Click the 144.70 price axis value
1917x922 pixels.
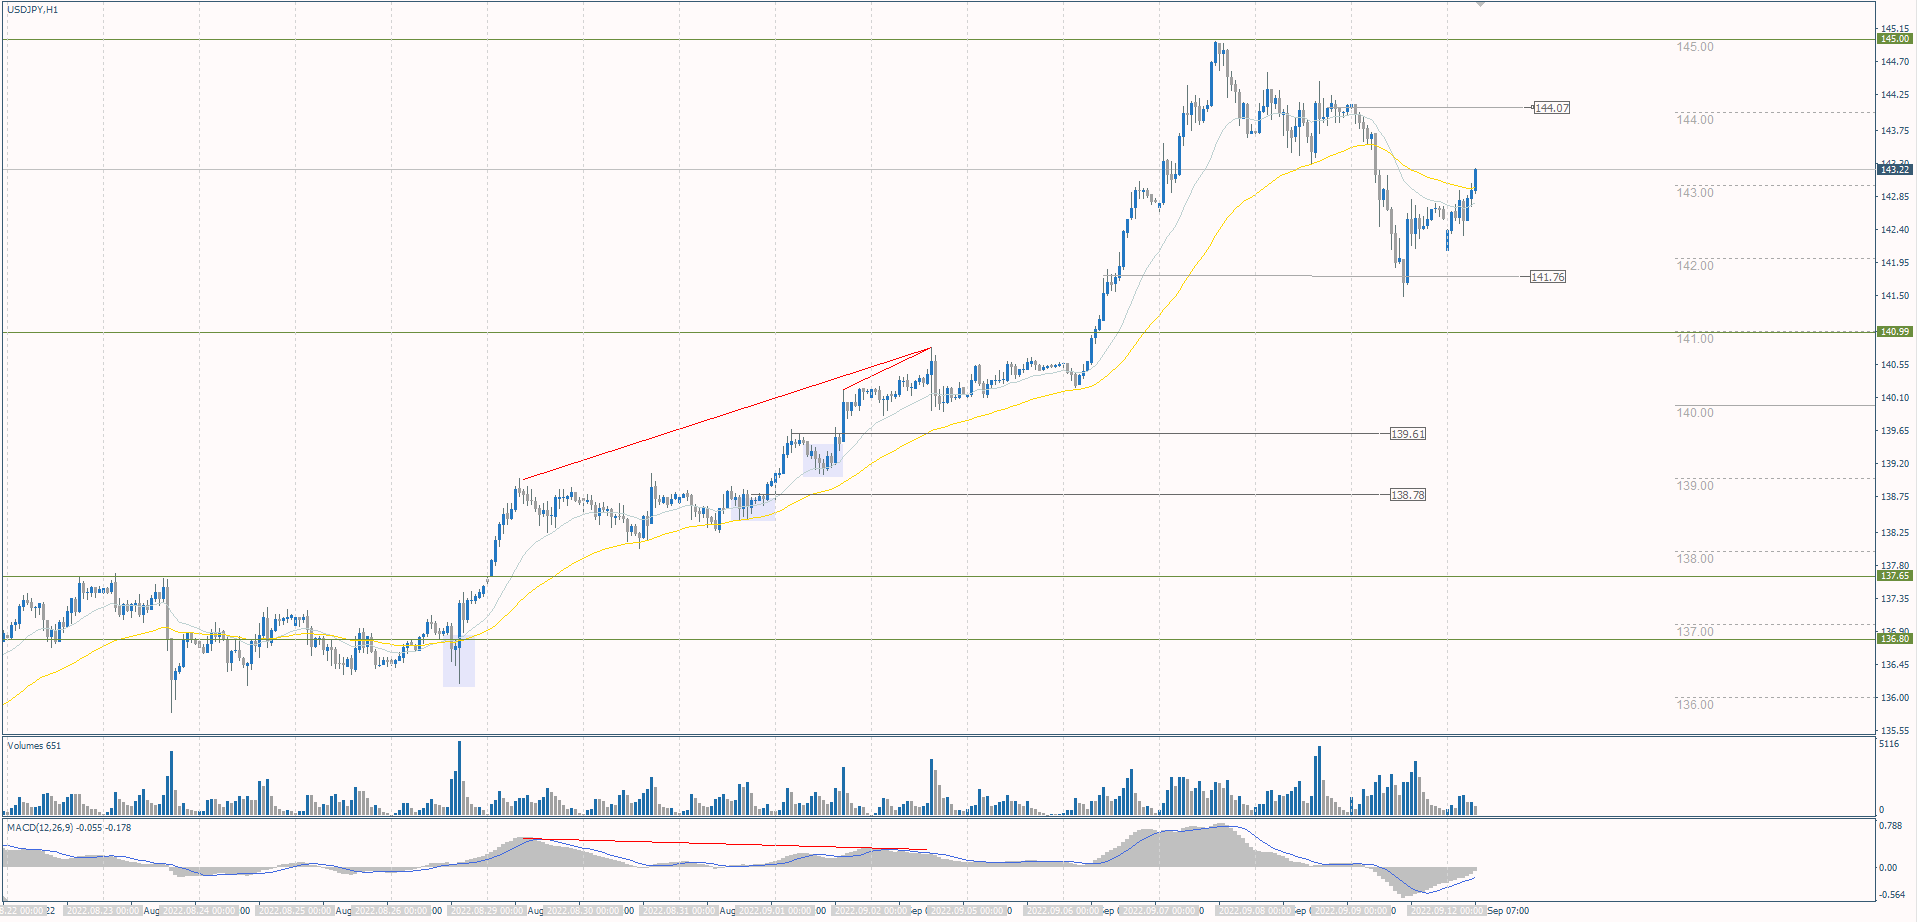coord(1895,62)
